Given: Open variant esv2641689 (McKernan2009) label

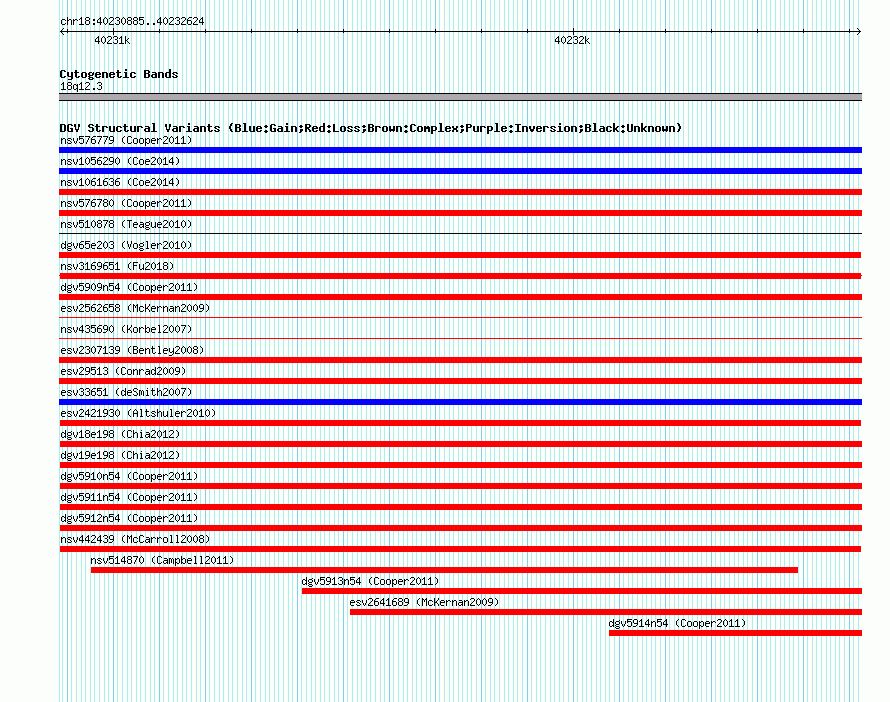Looking at the screenshot, I should point(425,602).
